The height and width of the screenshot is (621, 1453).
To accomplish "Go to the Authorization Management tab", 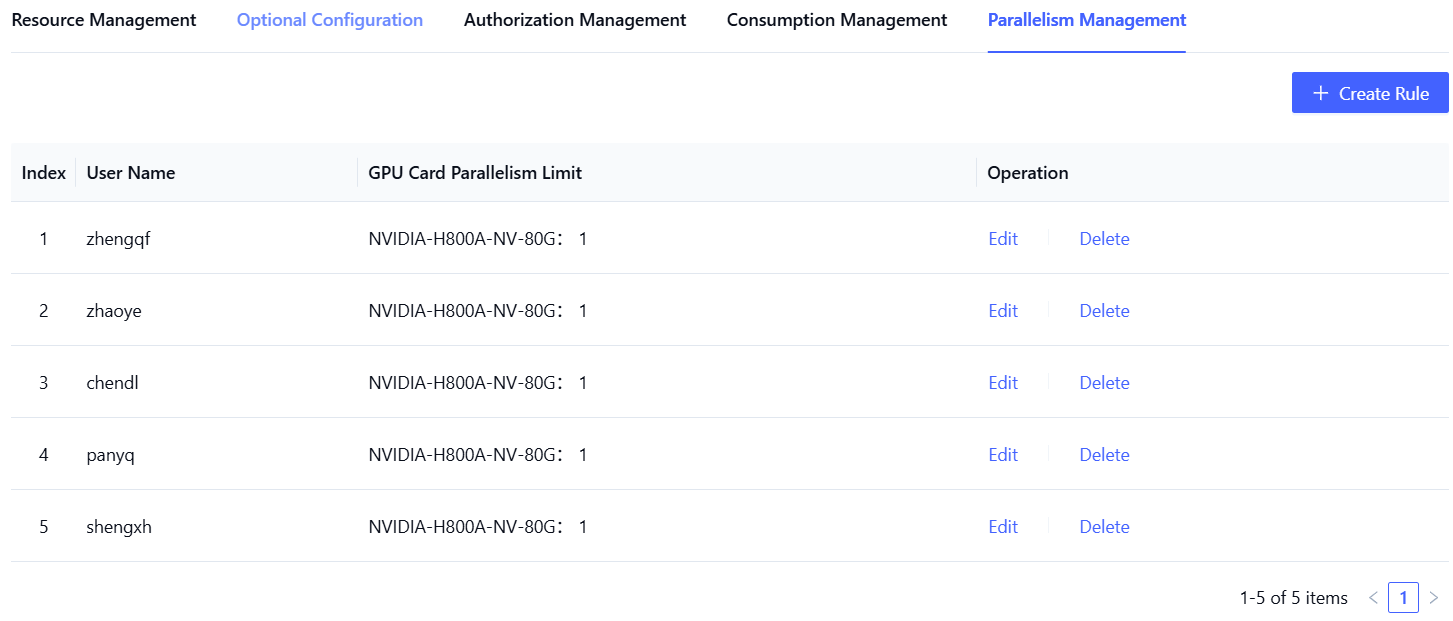I will 575,20.
